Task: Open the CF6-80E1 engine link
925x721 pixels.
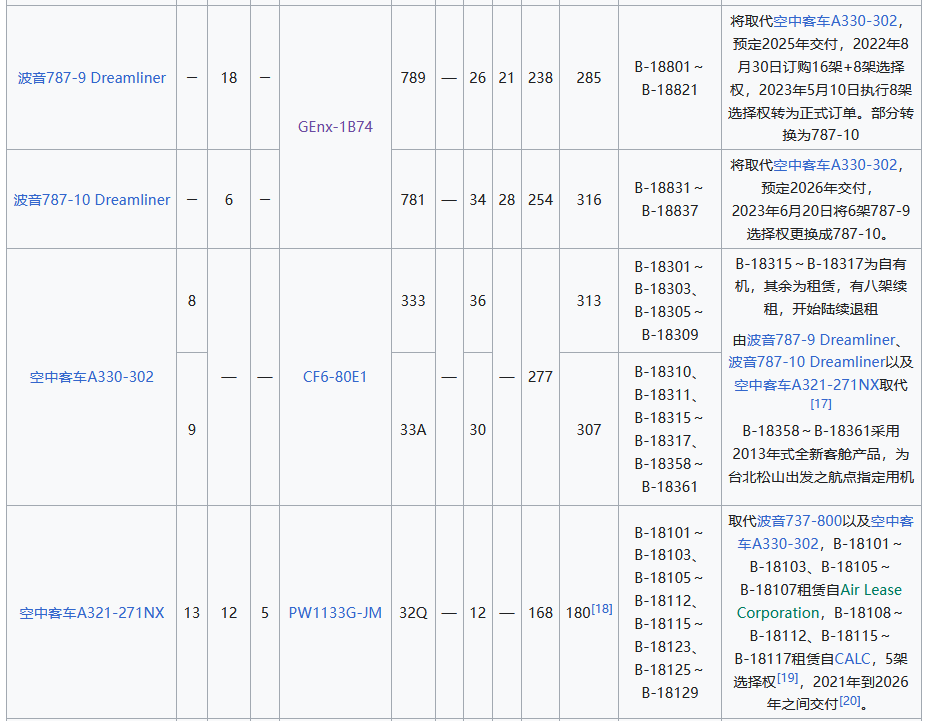Action: pos(335,377)
